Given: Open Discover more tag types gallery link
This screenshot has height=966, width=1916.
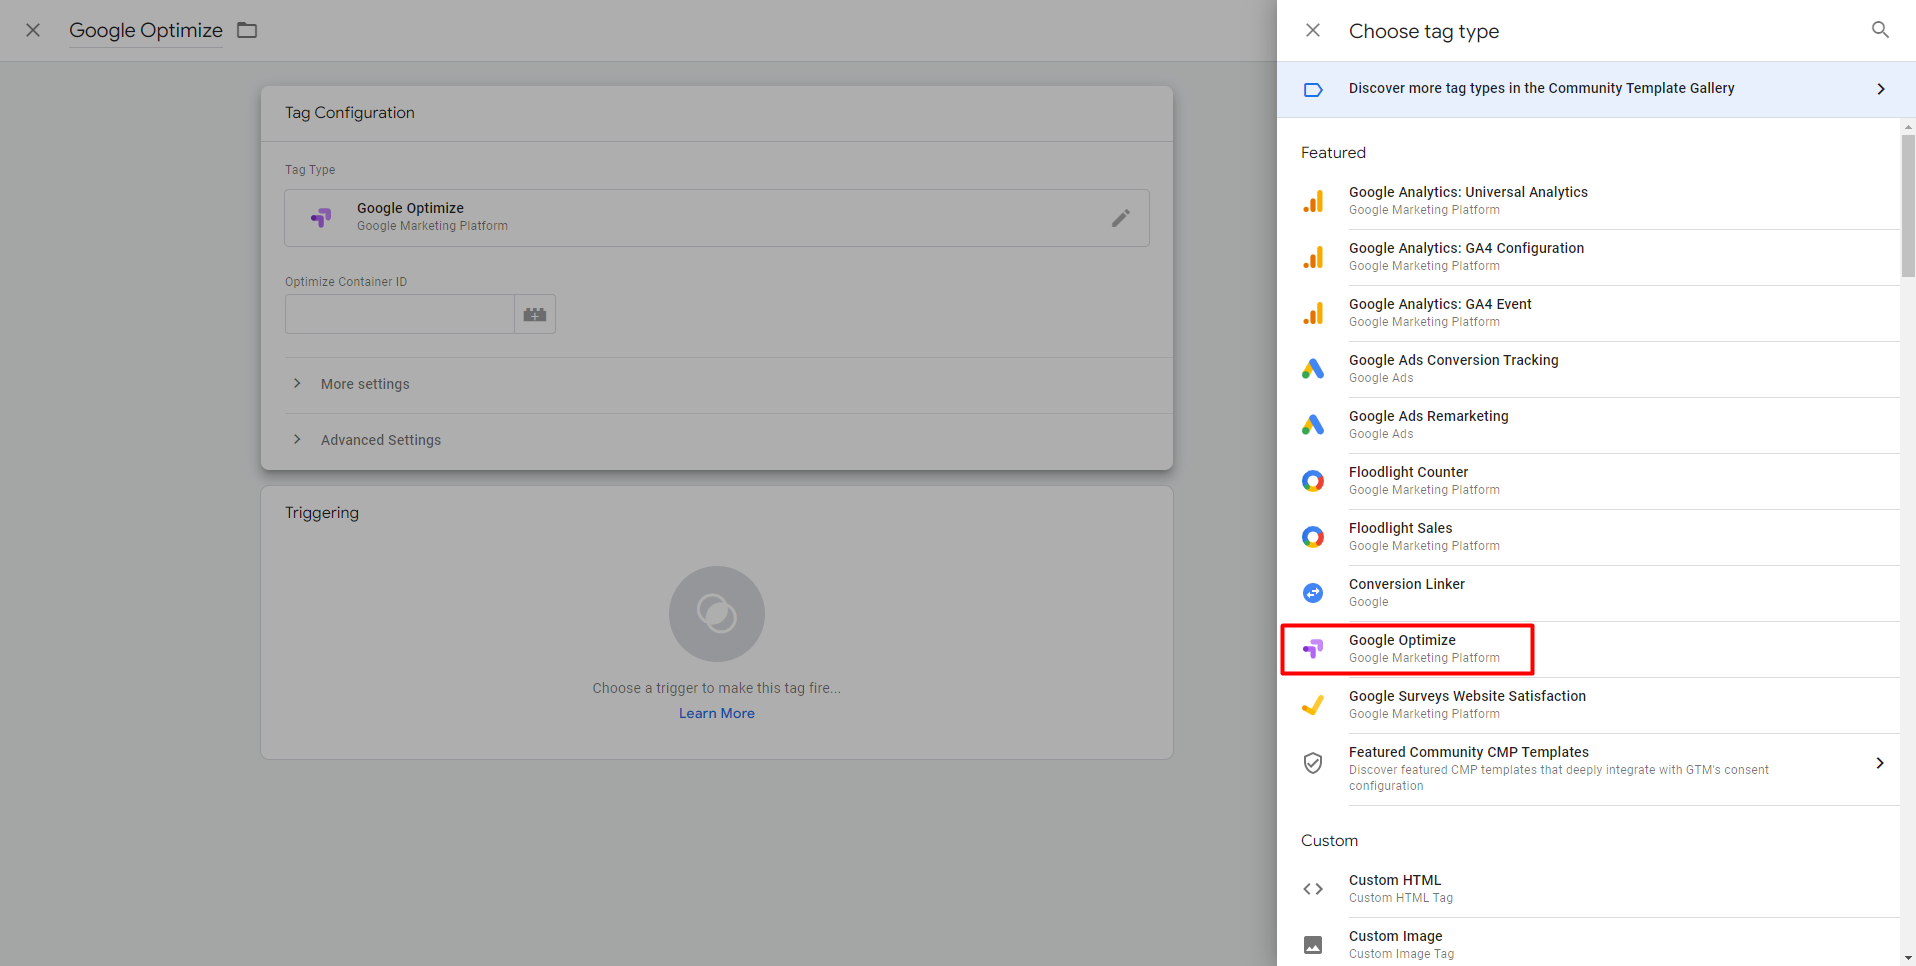Looking at the screenshot, I should coord(1596,89).
